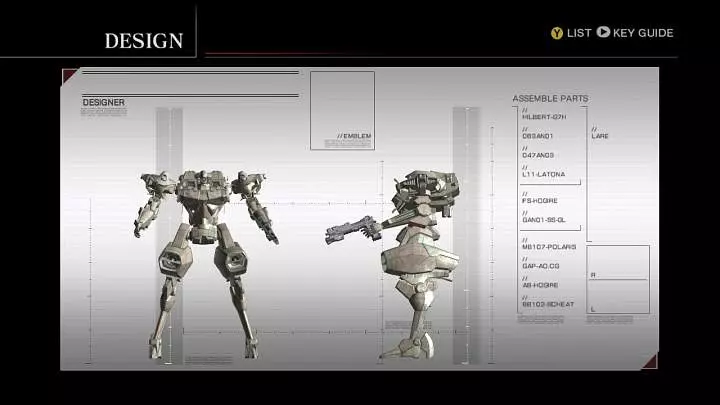
Task: Select the LARE part entry
Action: pos(600,136)
